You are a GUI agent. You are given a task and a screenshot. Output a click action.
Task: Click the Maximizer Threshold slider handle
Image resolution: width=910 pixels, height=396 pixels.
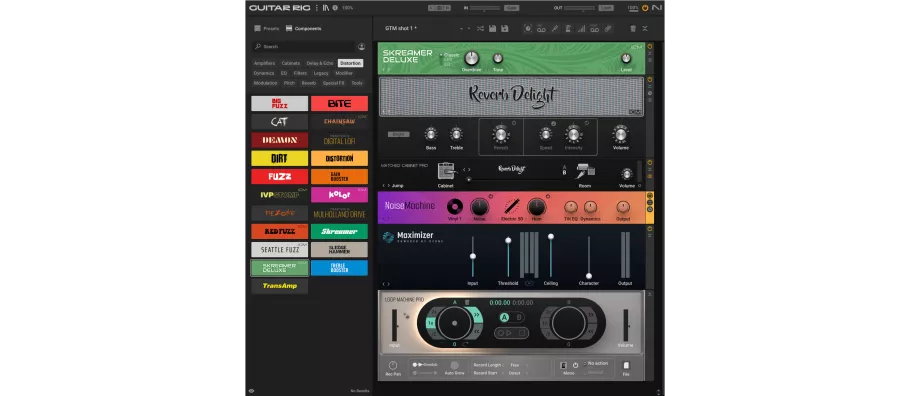508,240
